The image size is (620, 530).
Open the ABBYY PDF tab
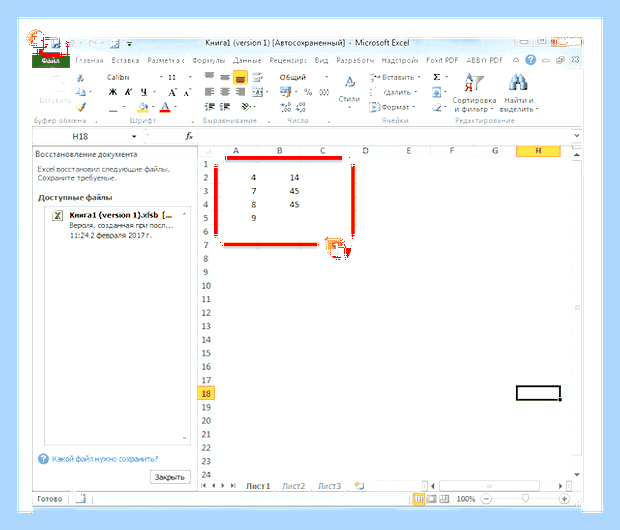[x=484, y=61]
